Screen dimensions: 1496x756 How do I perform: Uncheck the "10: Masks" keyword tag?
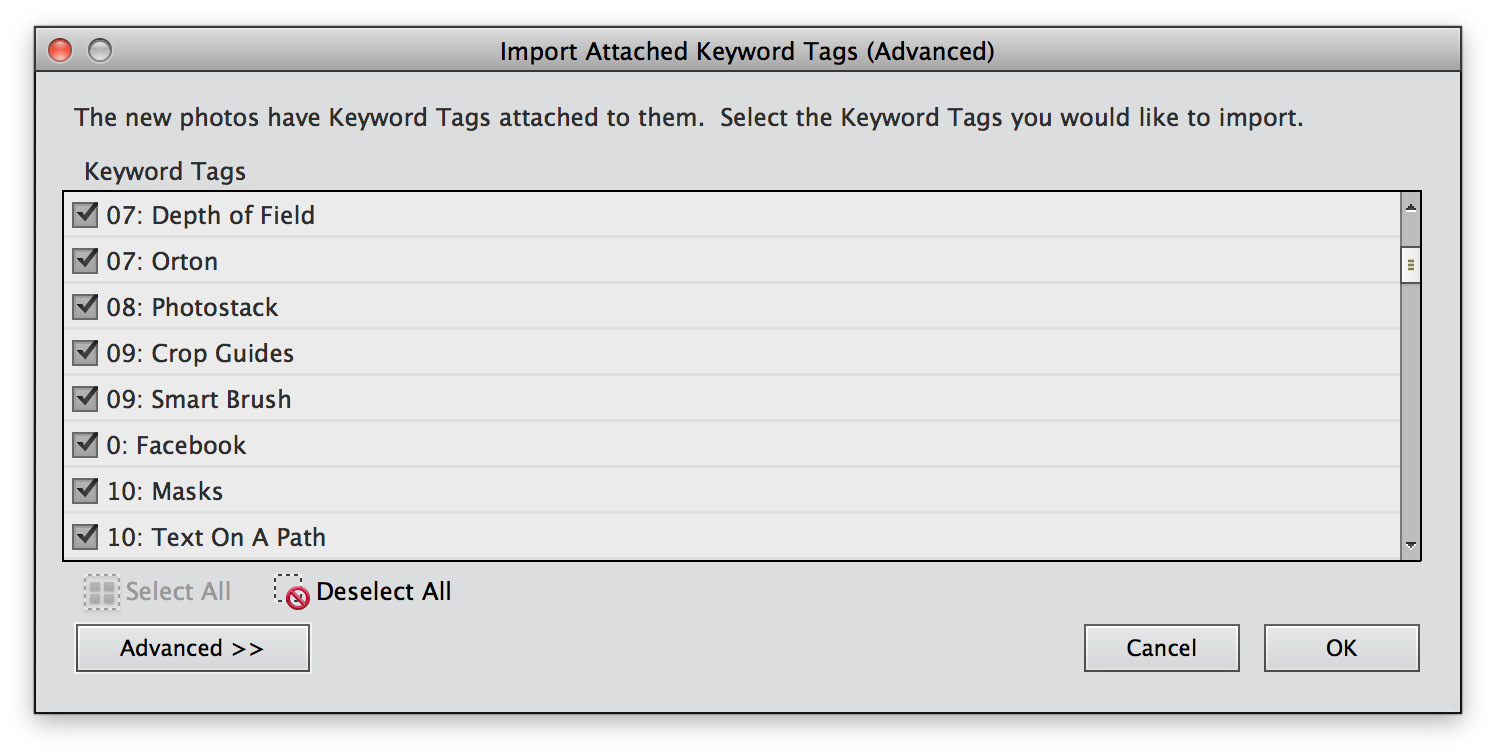(x=85, y=490)
